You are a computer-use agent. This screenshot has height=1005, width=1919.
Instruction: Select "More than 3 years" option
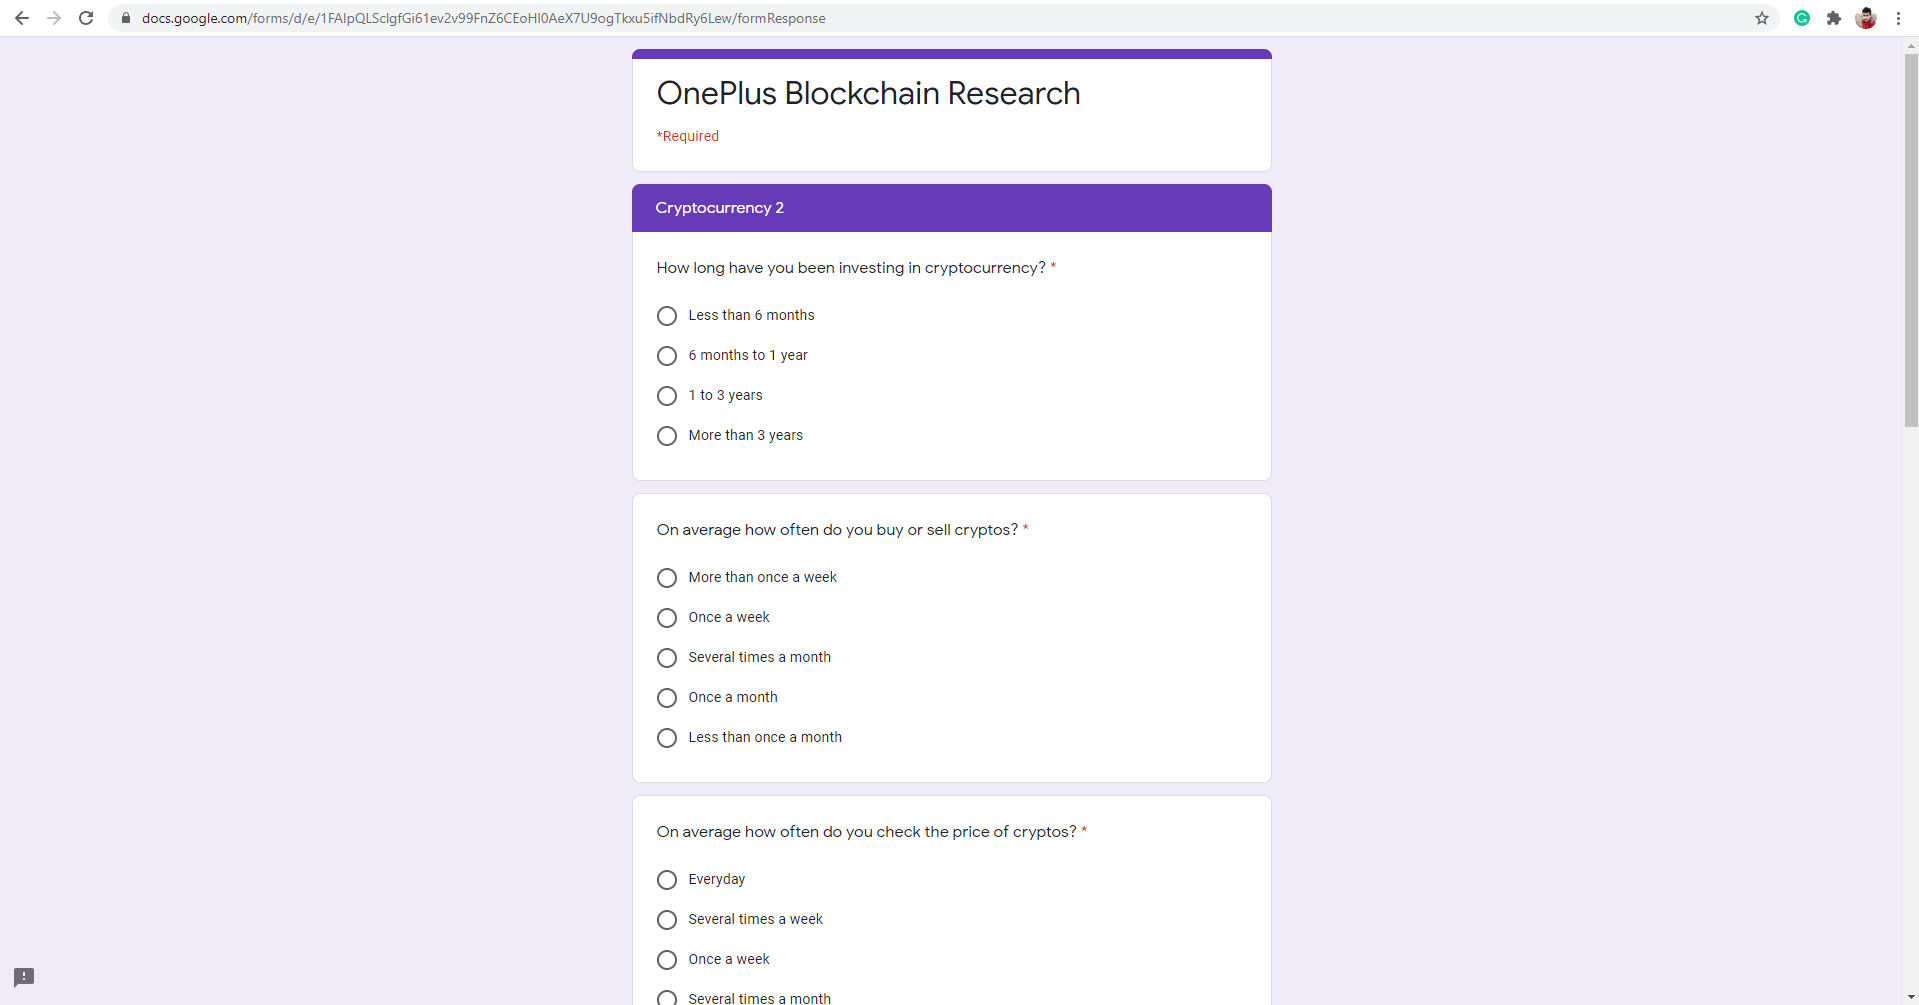tap(667, 436)
